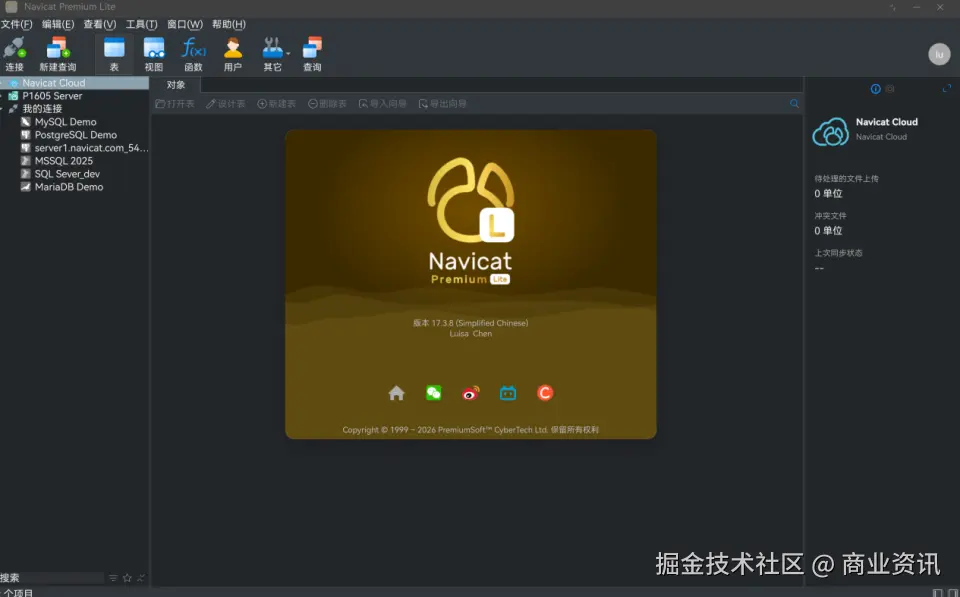Screen dimensions: 960x597
Task: Open the 连接 connection tool
Action: (x=14, y=54)
